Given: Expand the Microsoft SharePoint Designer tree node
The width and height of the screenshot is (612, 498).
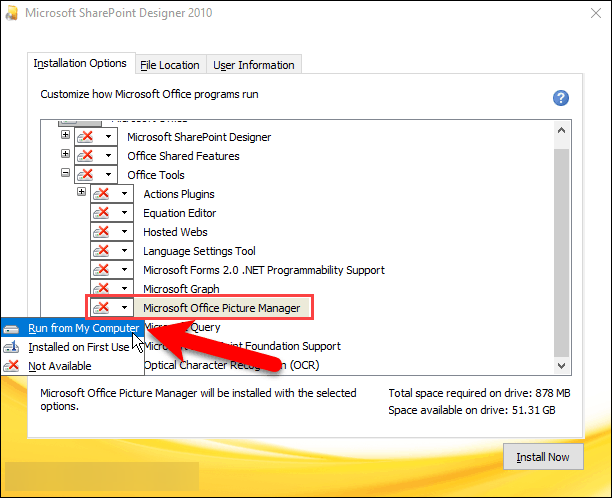Looking at the screenshot, I should (66, 135).
